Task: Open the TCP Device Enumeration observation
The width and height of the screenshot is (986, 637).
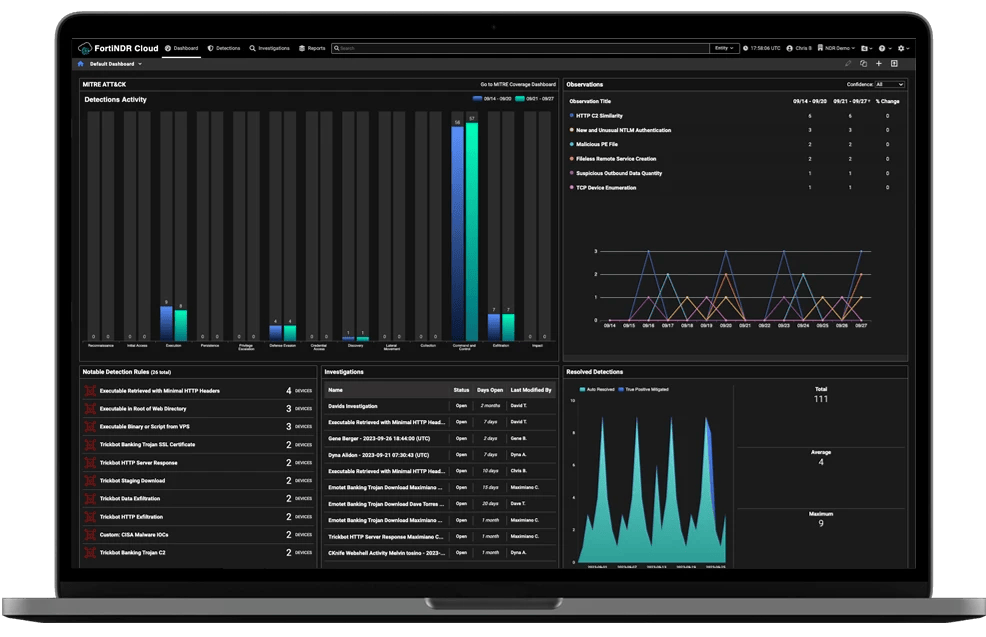Action: click(x=606, y=188)
